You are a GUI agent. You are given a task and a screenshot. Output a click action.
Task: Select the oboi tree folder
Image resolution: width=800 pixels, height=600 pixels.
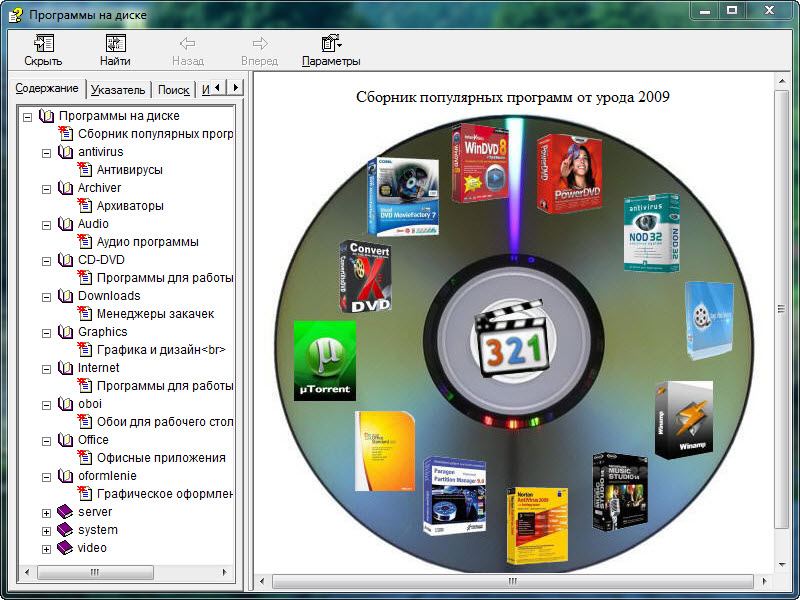(90, 404)
